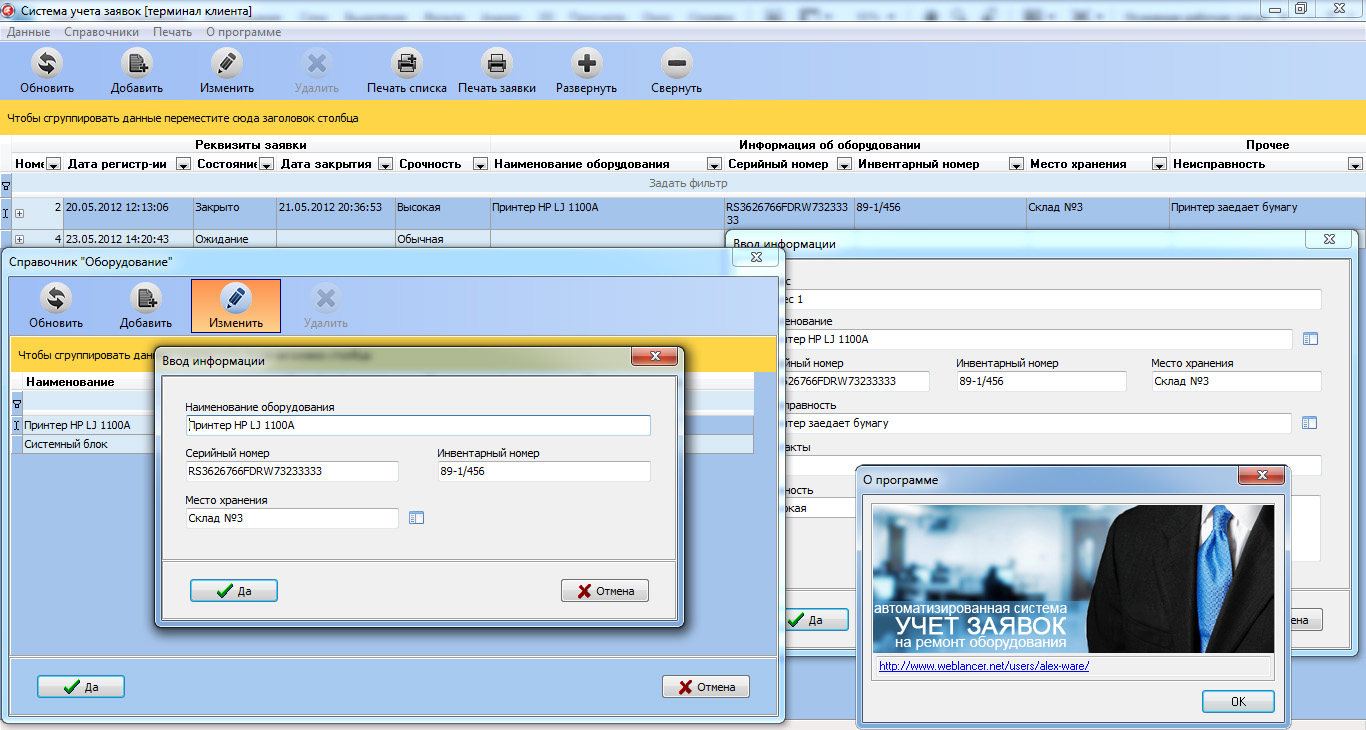Expand row 4 in requests grid

[x=19, y=240]
